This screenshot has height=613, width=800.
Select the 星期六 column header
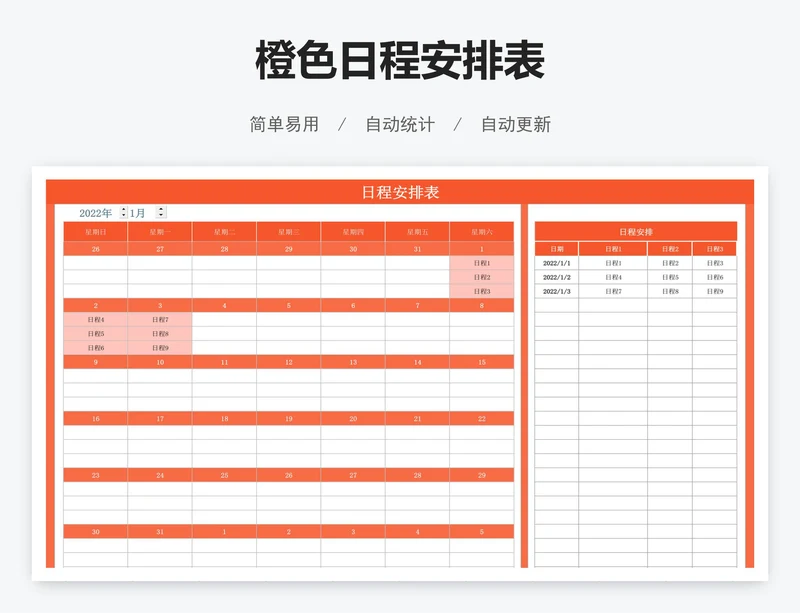(482, 232)
